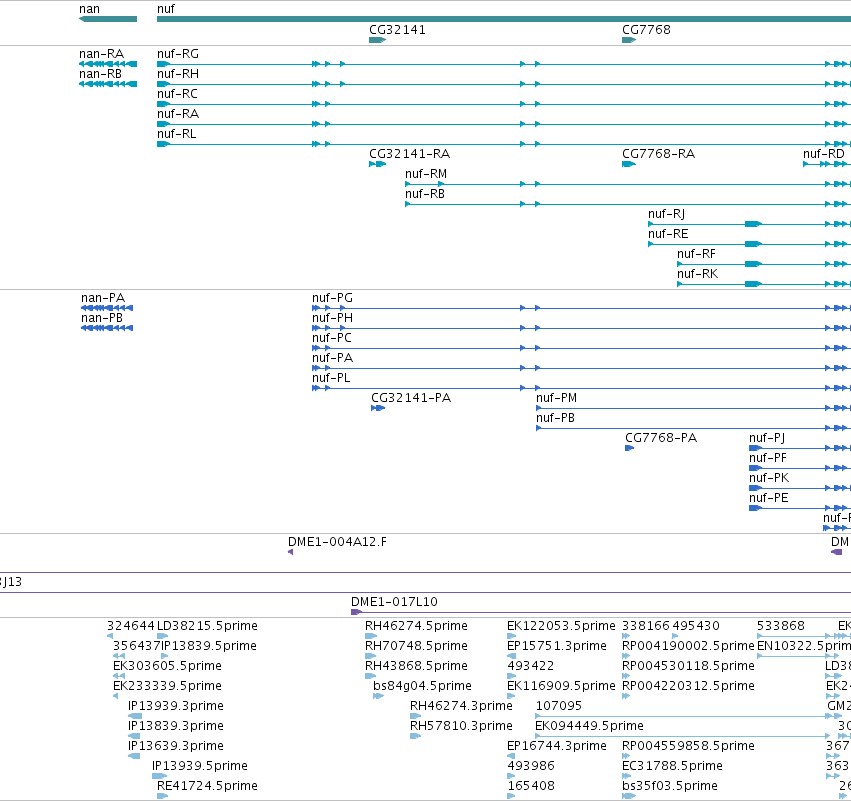Viewport: 851px width, 801px height.
Task: Click the 'nan' gene label
Action: pyautogui.click(x=89, y=9)
